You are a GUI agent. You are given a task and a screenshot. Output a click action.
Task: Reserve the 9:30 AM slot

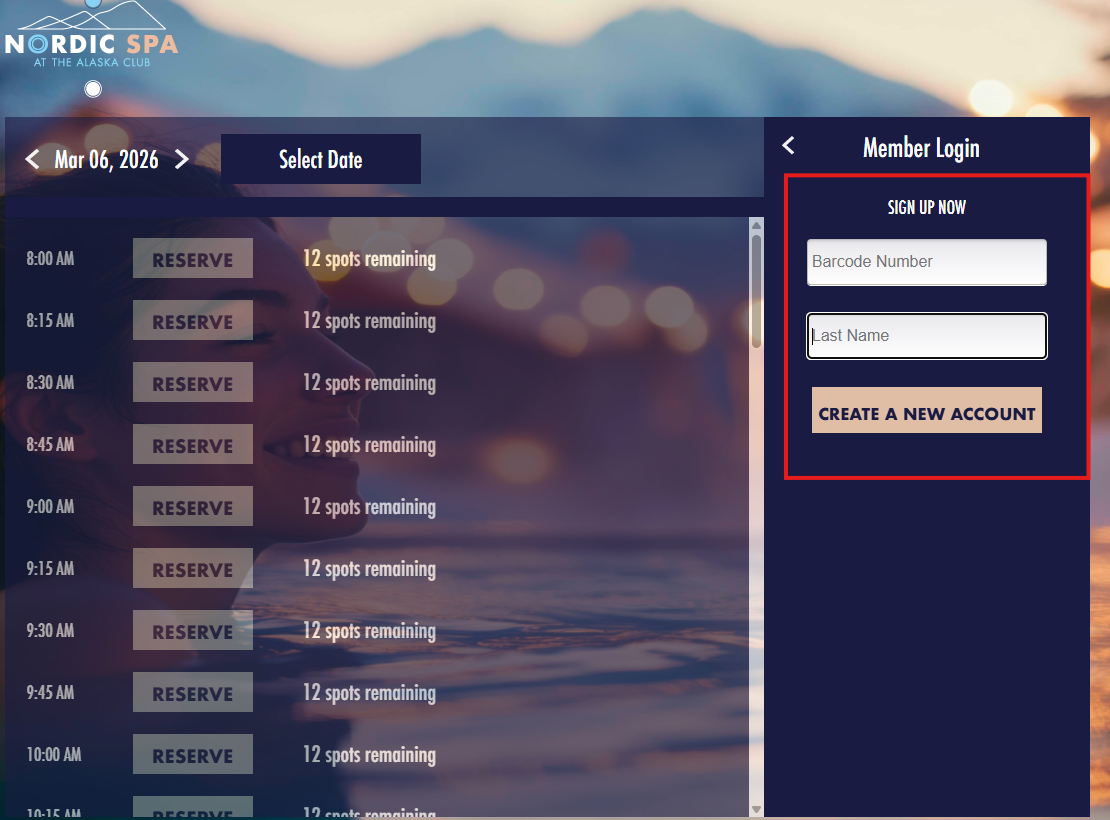point(192,631)
